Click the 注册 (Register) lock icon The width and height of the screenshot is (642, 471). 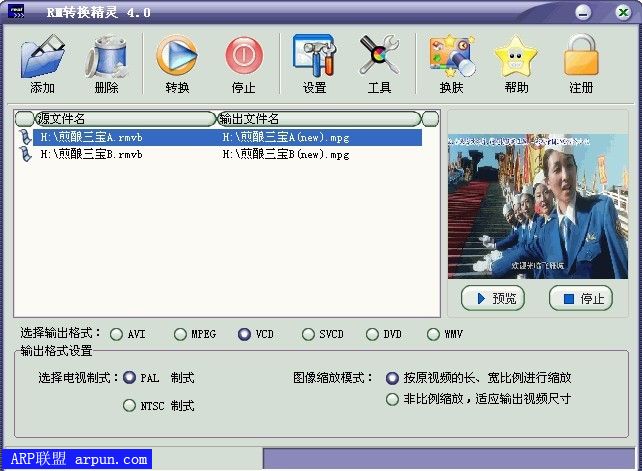pos(581,58)
